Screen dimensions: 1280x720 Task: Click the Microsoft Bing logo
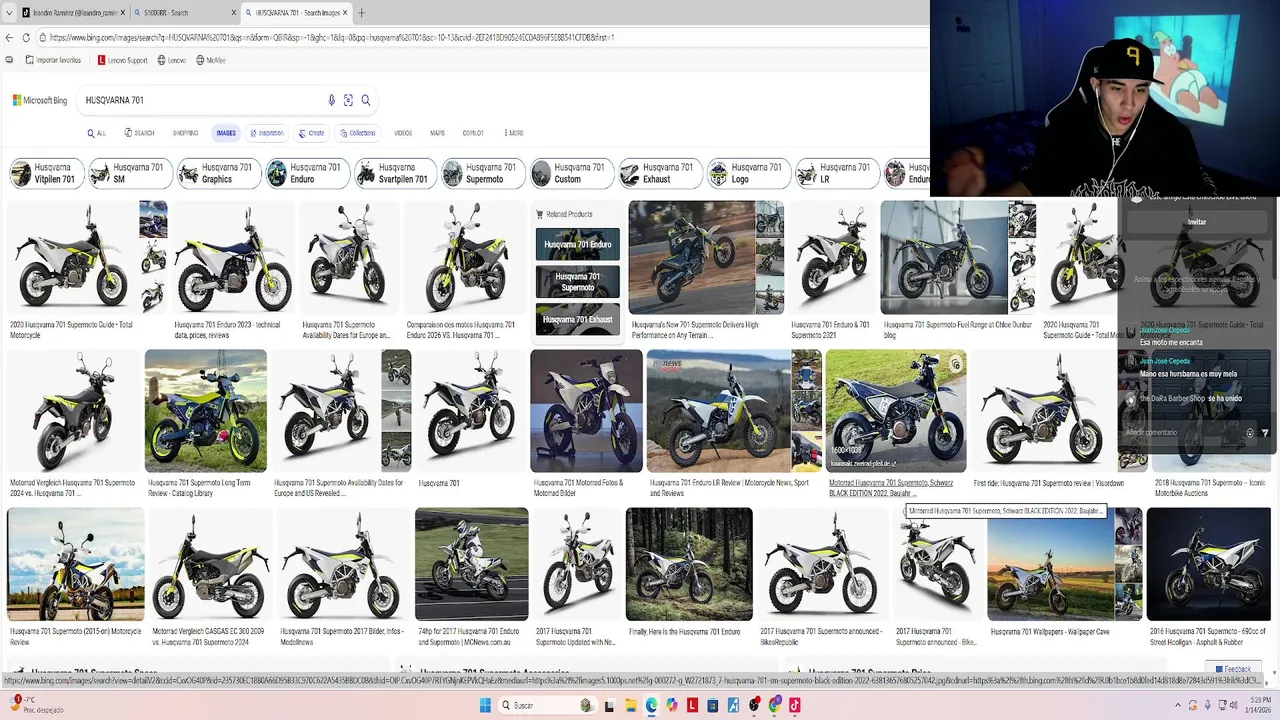coord(40,100)
